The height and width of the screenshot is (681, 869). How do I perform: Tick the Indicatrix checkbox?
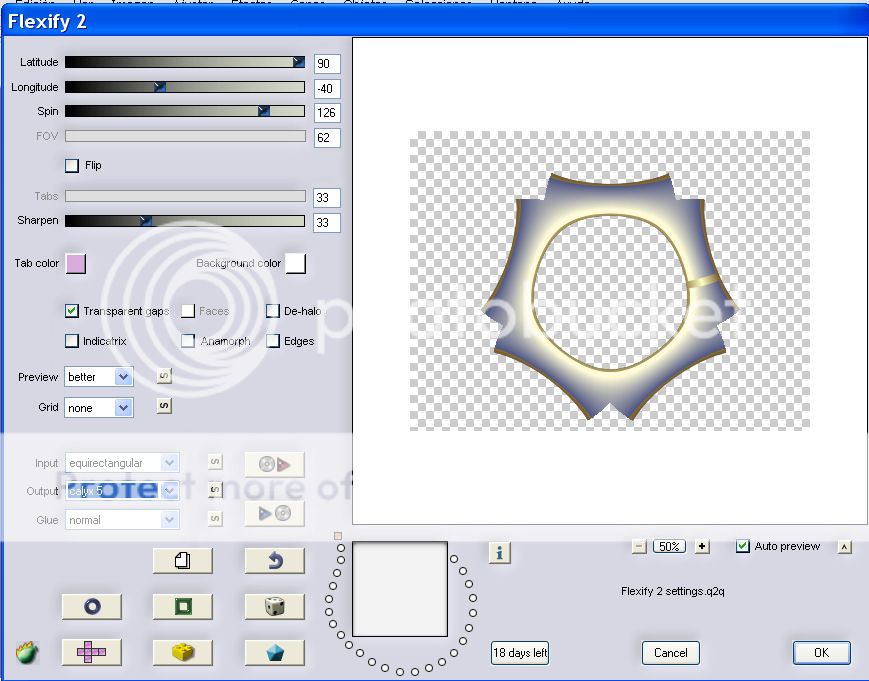coord(72,341)
